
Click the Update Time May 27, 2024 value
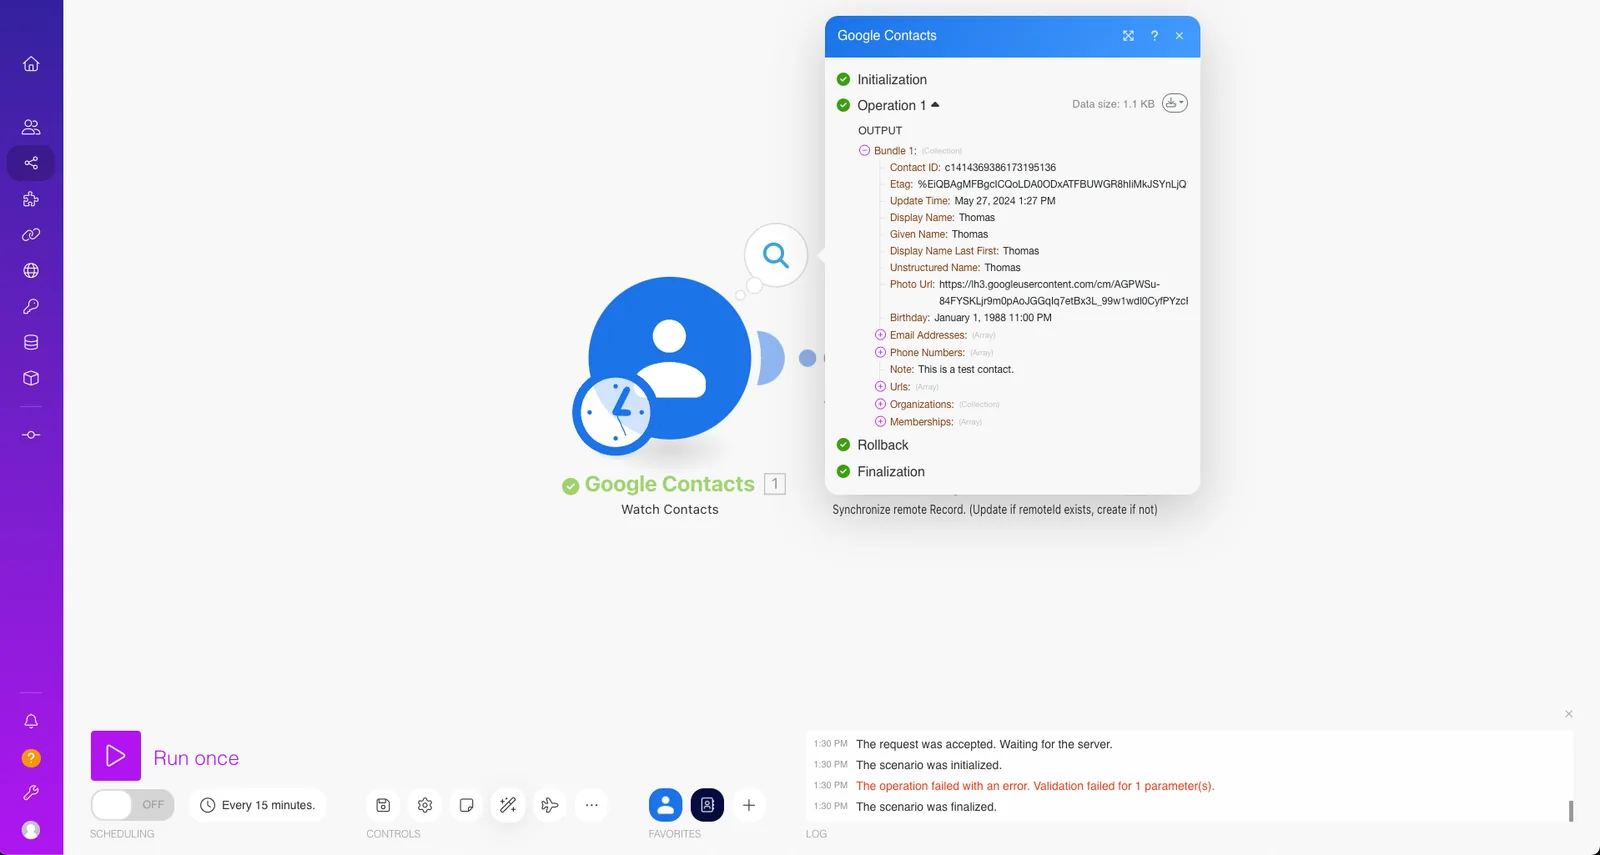pos(1005,201)
